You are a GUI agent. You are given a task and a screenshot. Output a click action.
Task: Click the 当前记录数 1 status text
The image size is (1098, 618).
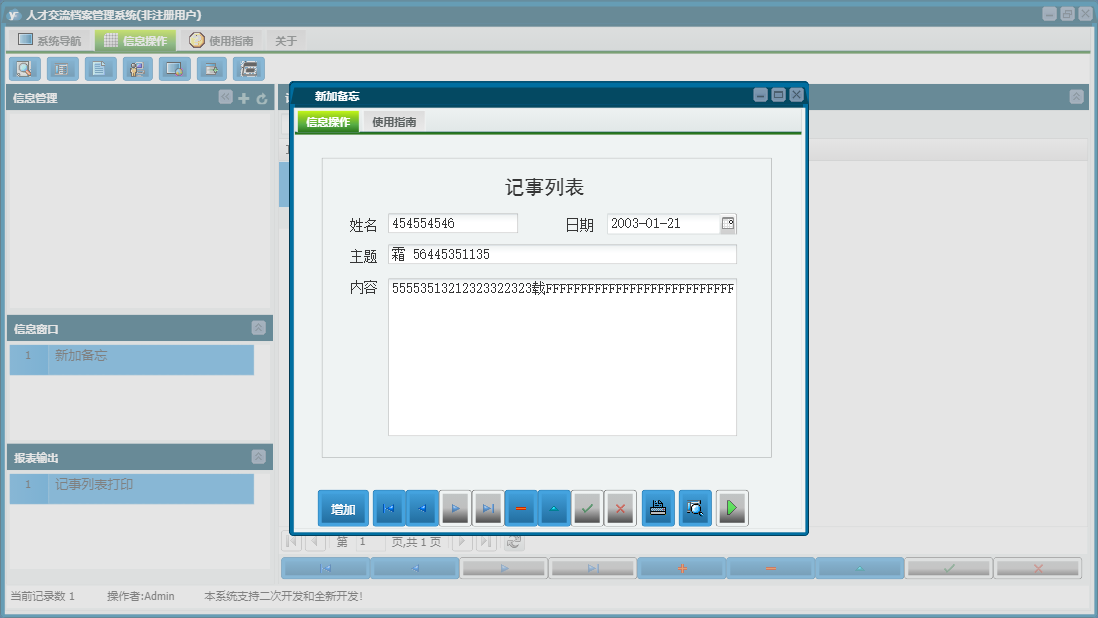(x=42, y=596)
